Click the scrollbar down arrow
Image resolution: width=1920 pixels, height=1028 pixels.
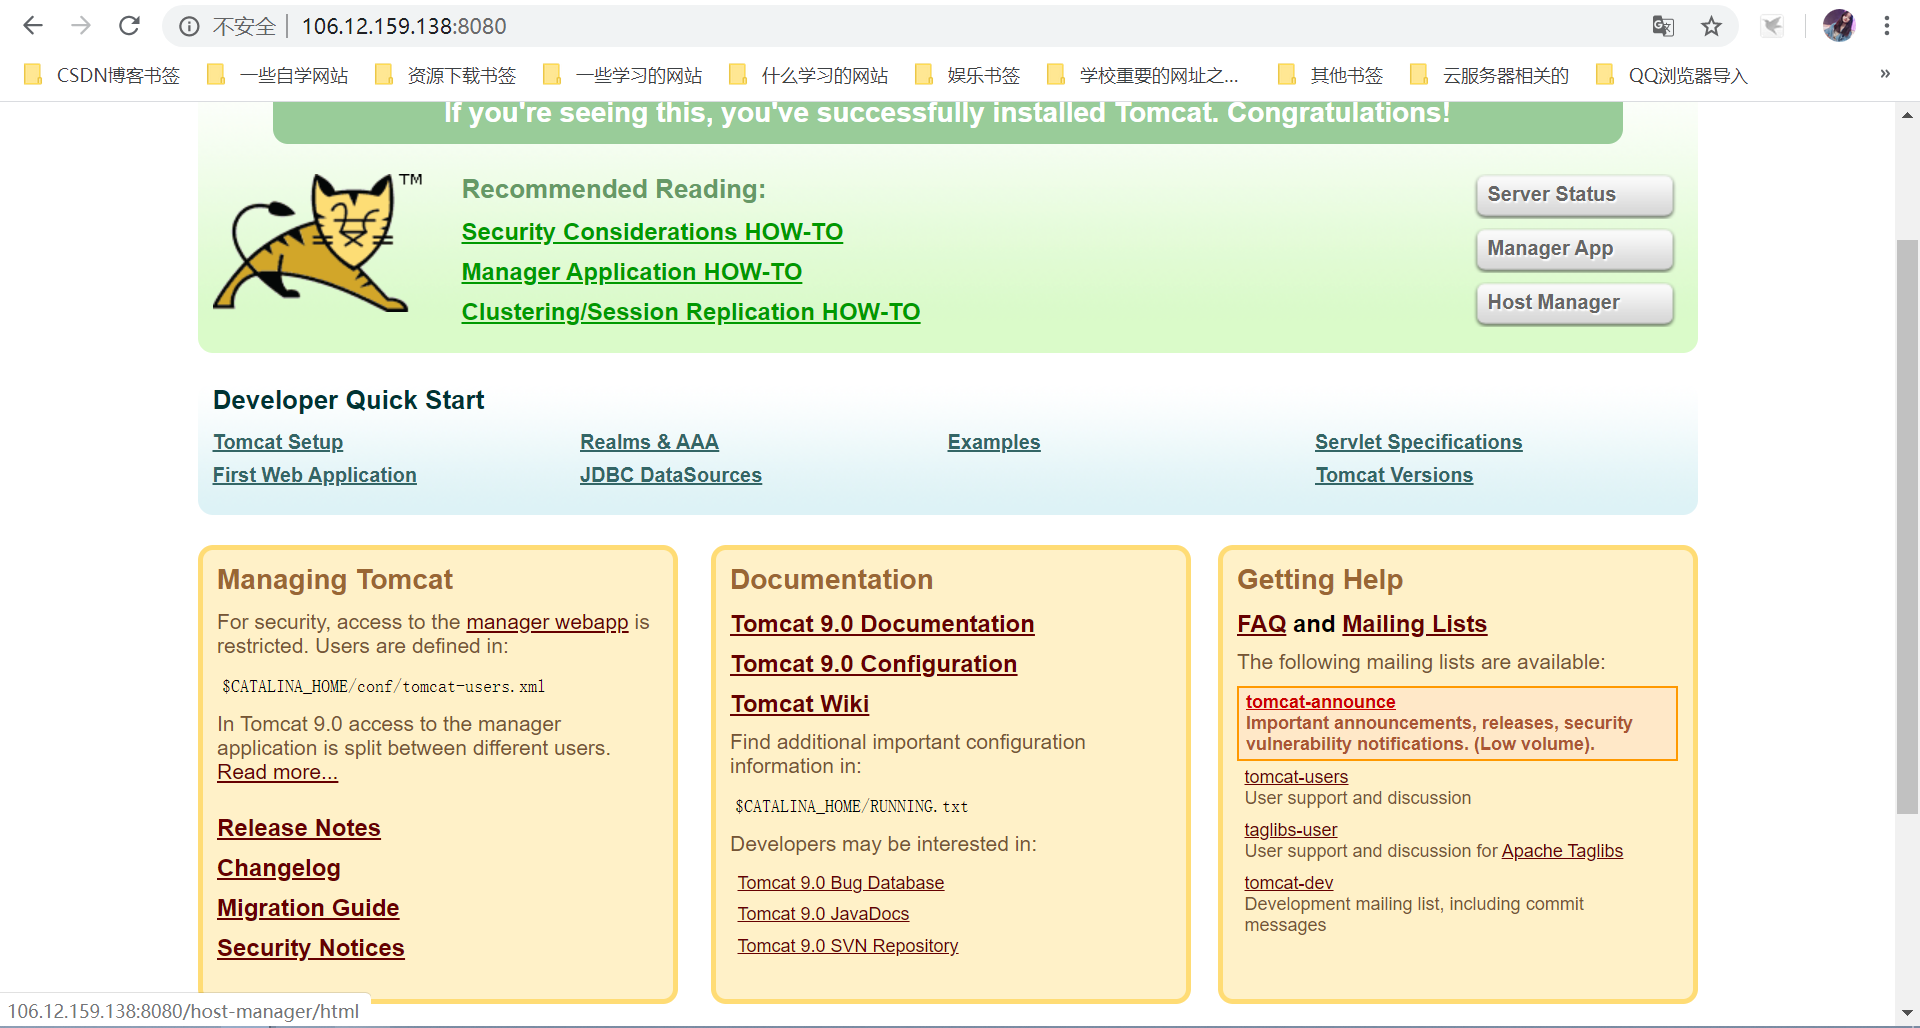[1907, 1013]
